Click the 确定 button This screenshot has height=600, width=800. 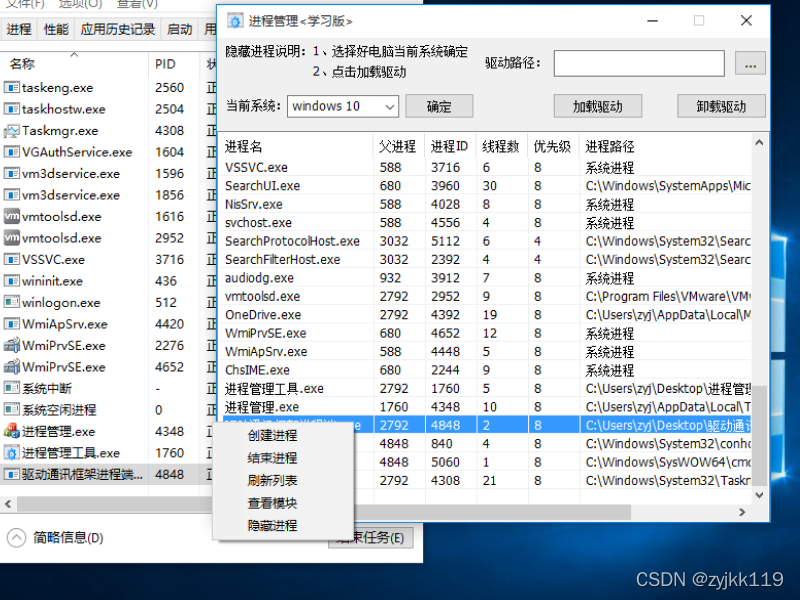click(x=439, y=106)
